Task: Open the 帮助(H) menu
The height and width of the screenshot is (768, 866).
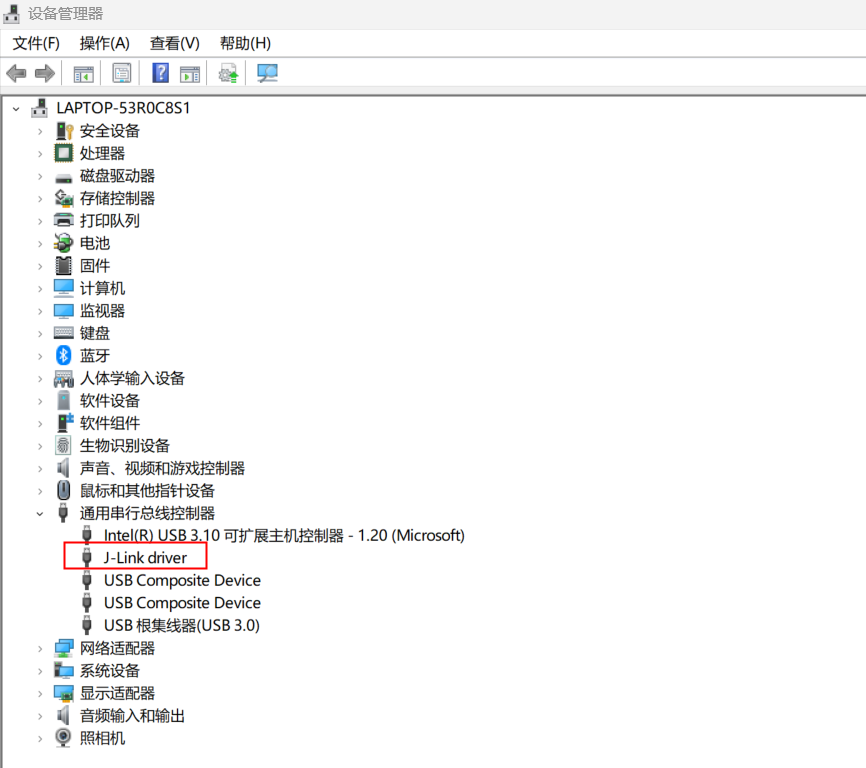Action: (245, 43)
